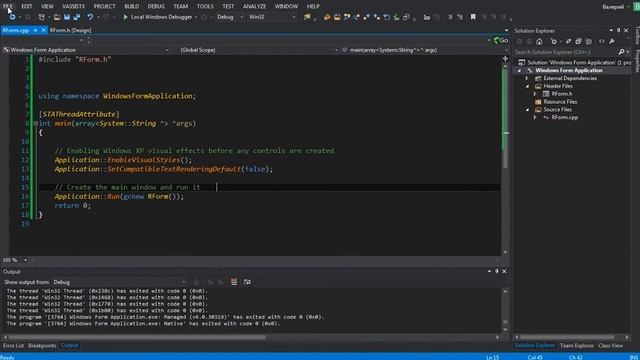The image size is (640, 360).
Task: Switch to the Team Explorer tab
Action: 576,346
